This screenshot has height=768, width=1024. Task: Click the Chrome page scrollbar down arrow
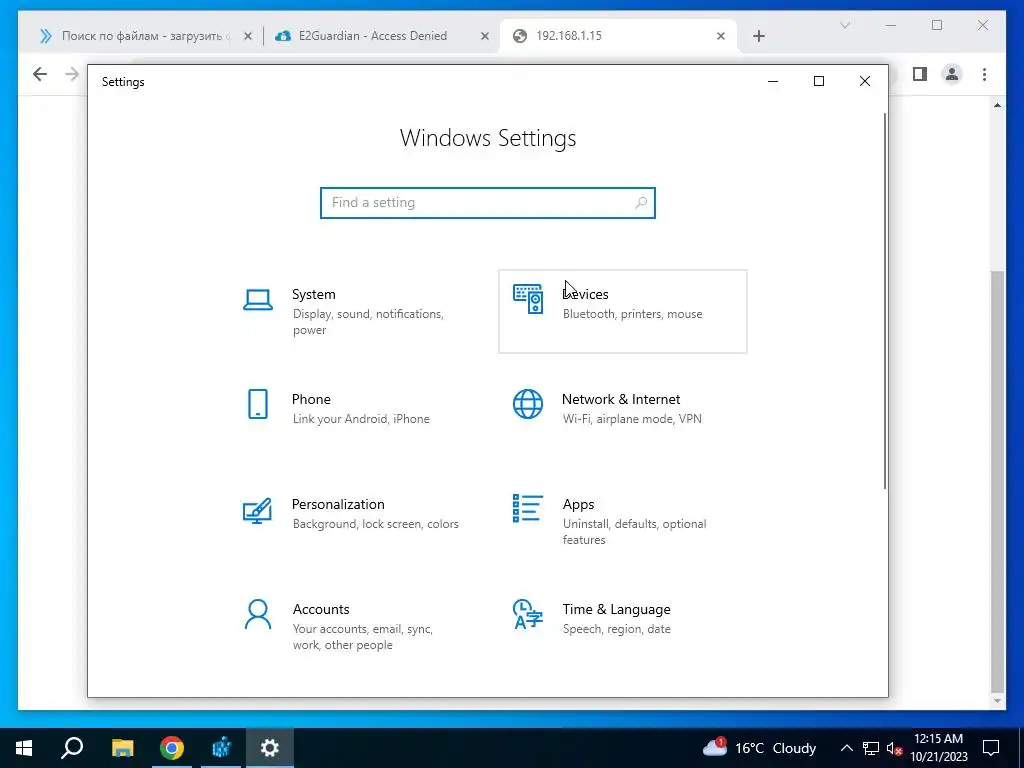(x=997, y=701)
